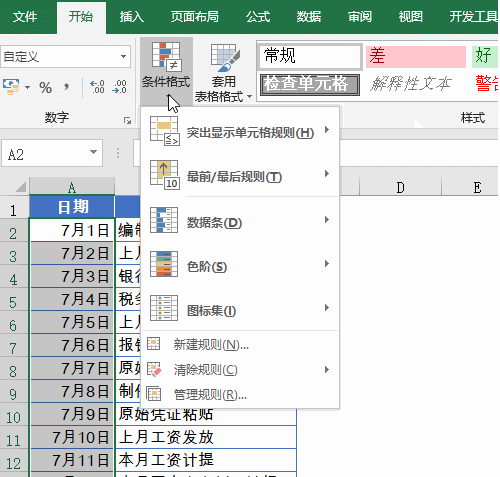
Task: Select cell containing 7月10日
Action: coord(72,437)
